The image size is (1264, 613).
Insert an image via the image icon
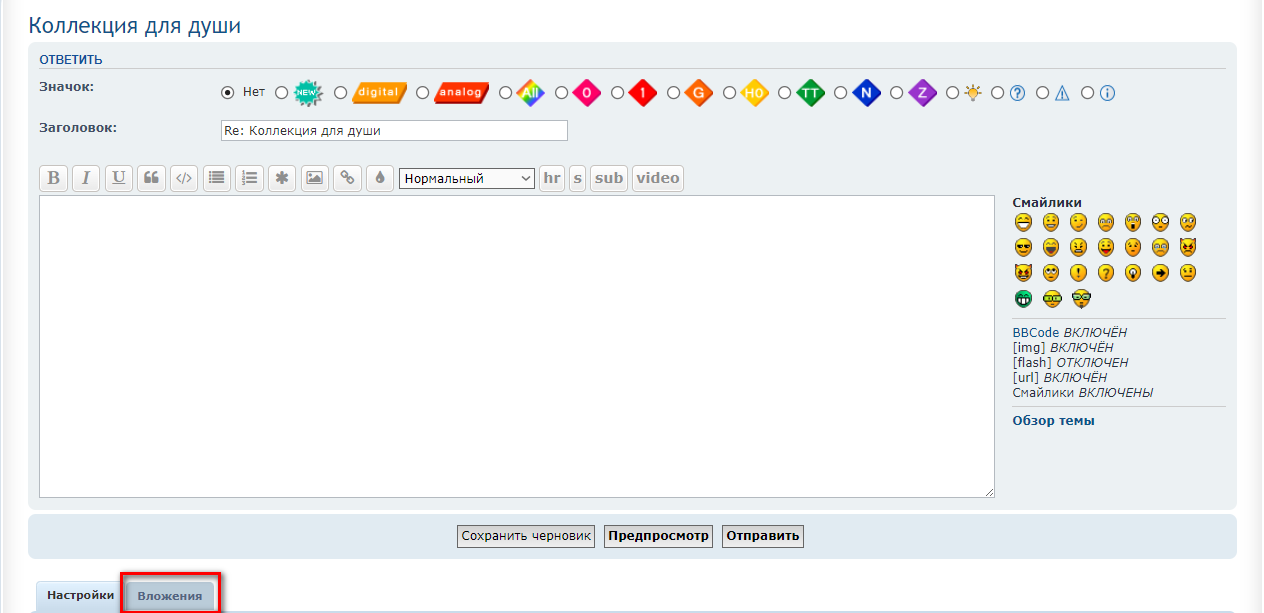pos(314,178)
